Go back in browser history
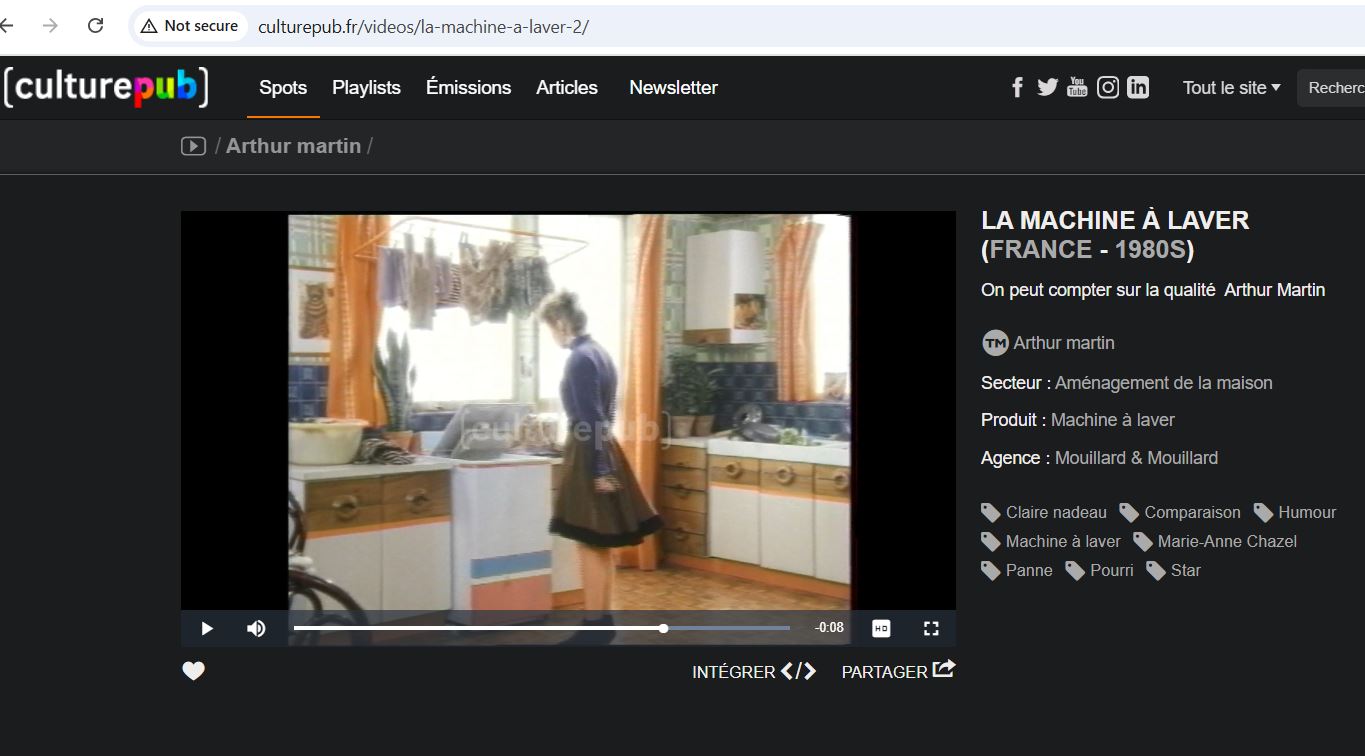The width and height of the screenshot is (1365, 756). 8,26
